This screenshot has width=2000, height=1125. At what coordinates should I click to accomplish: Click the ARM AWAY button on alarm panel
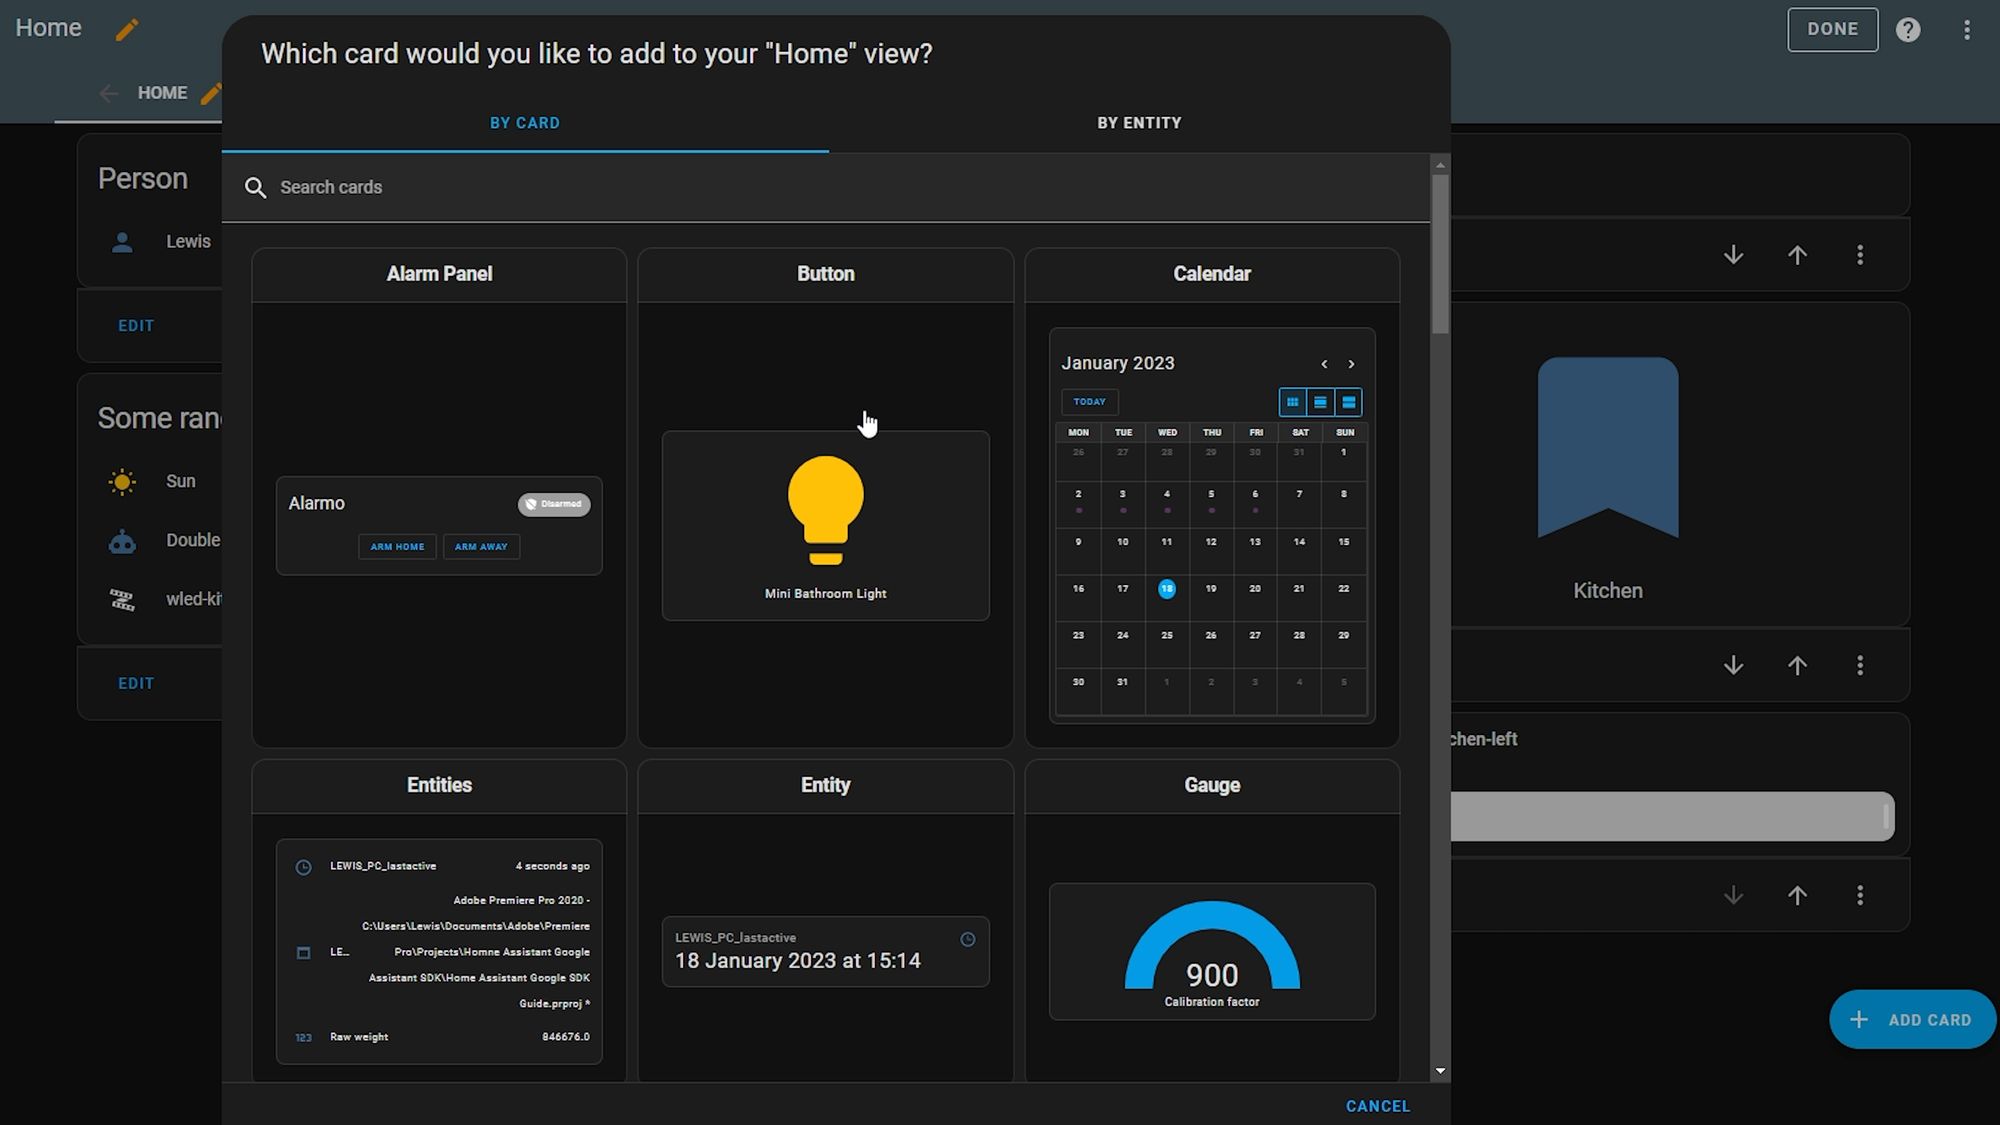coord(481,545)
